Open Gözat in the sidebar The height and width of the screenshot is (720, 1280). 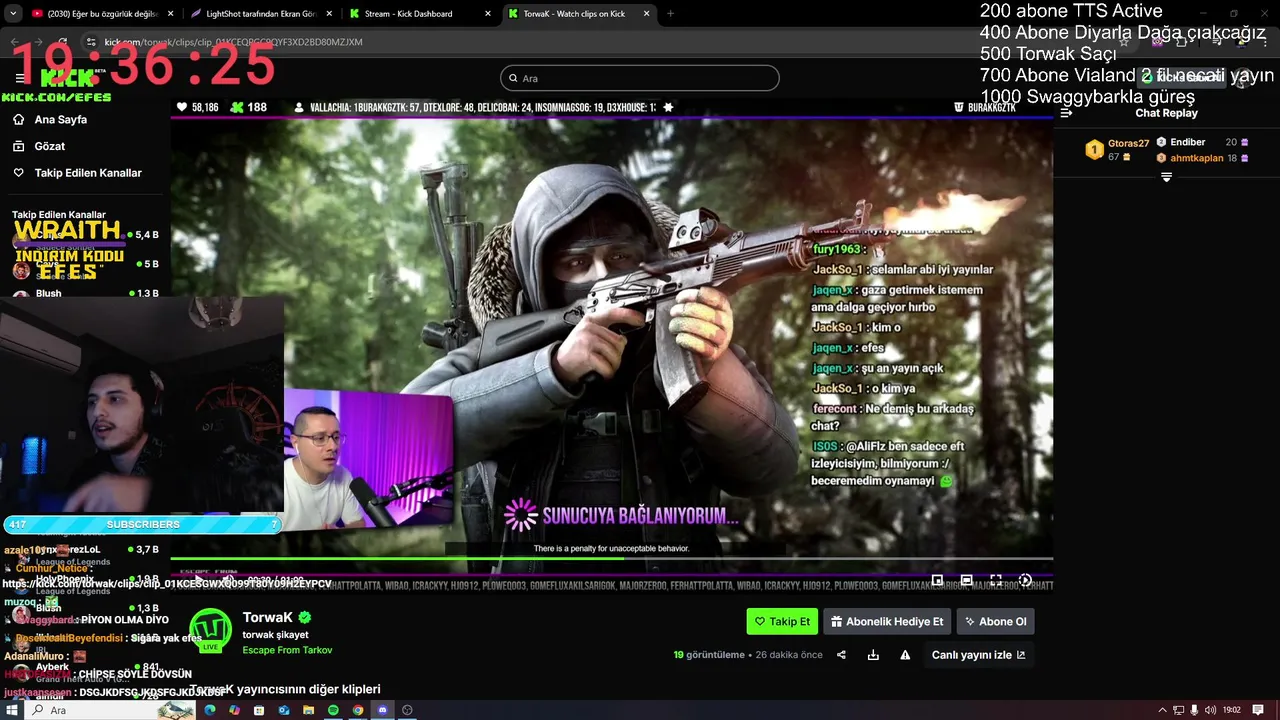pos(50,146)
